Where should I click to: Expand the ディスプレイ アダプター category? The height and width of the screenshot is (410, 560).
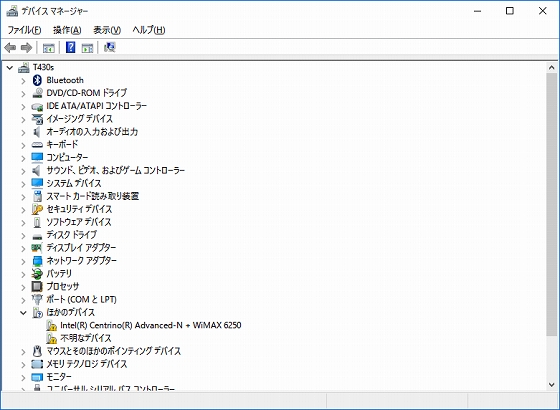[24, 249]
